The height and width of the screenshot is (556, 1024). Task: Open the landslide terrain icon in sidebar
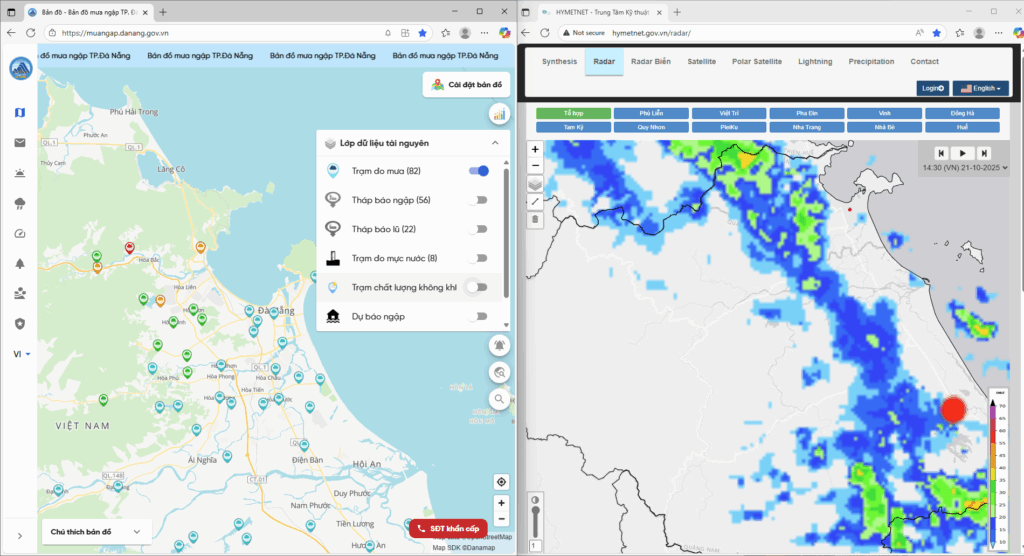20,293
